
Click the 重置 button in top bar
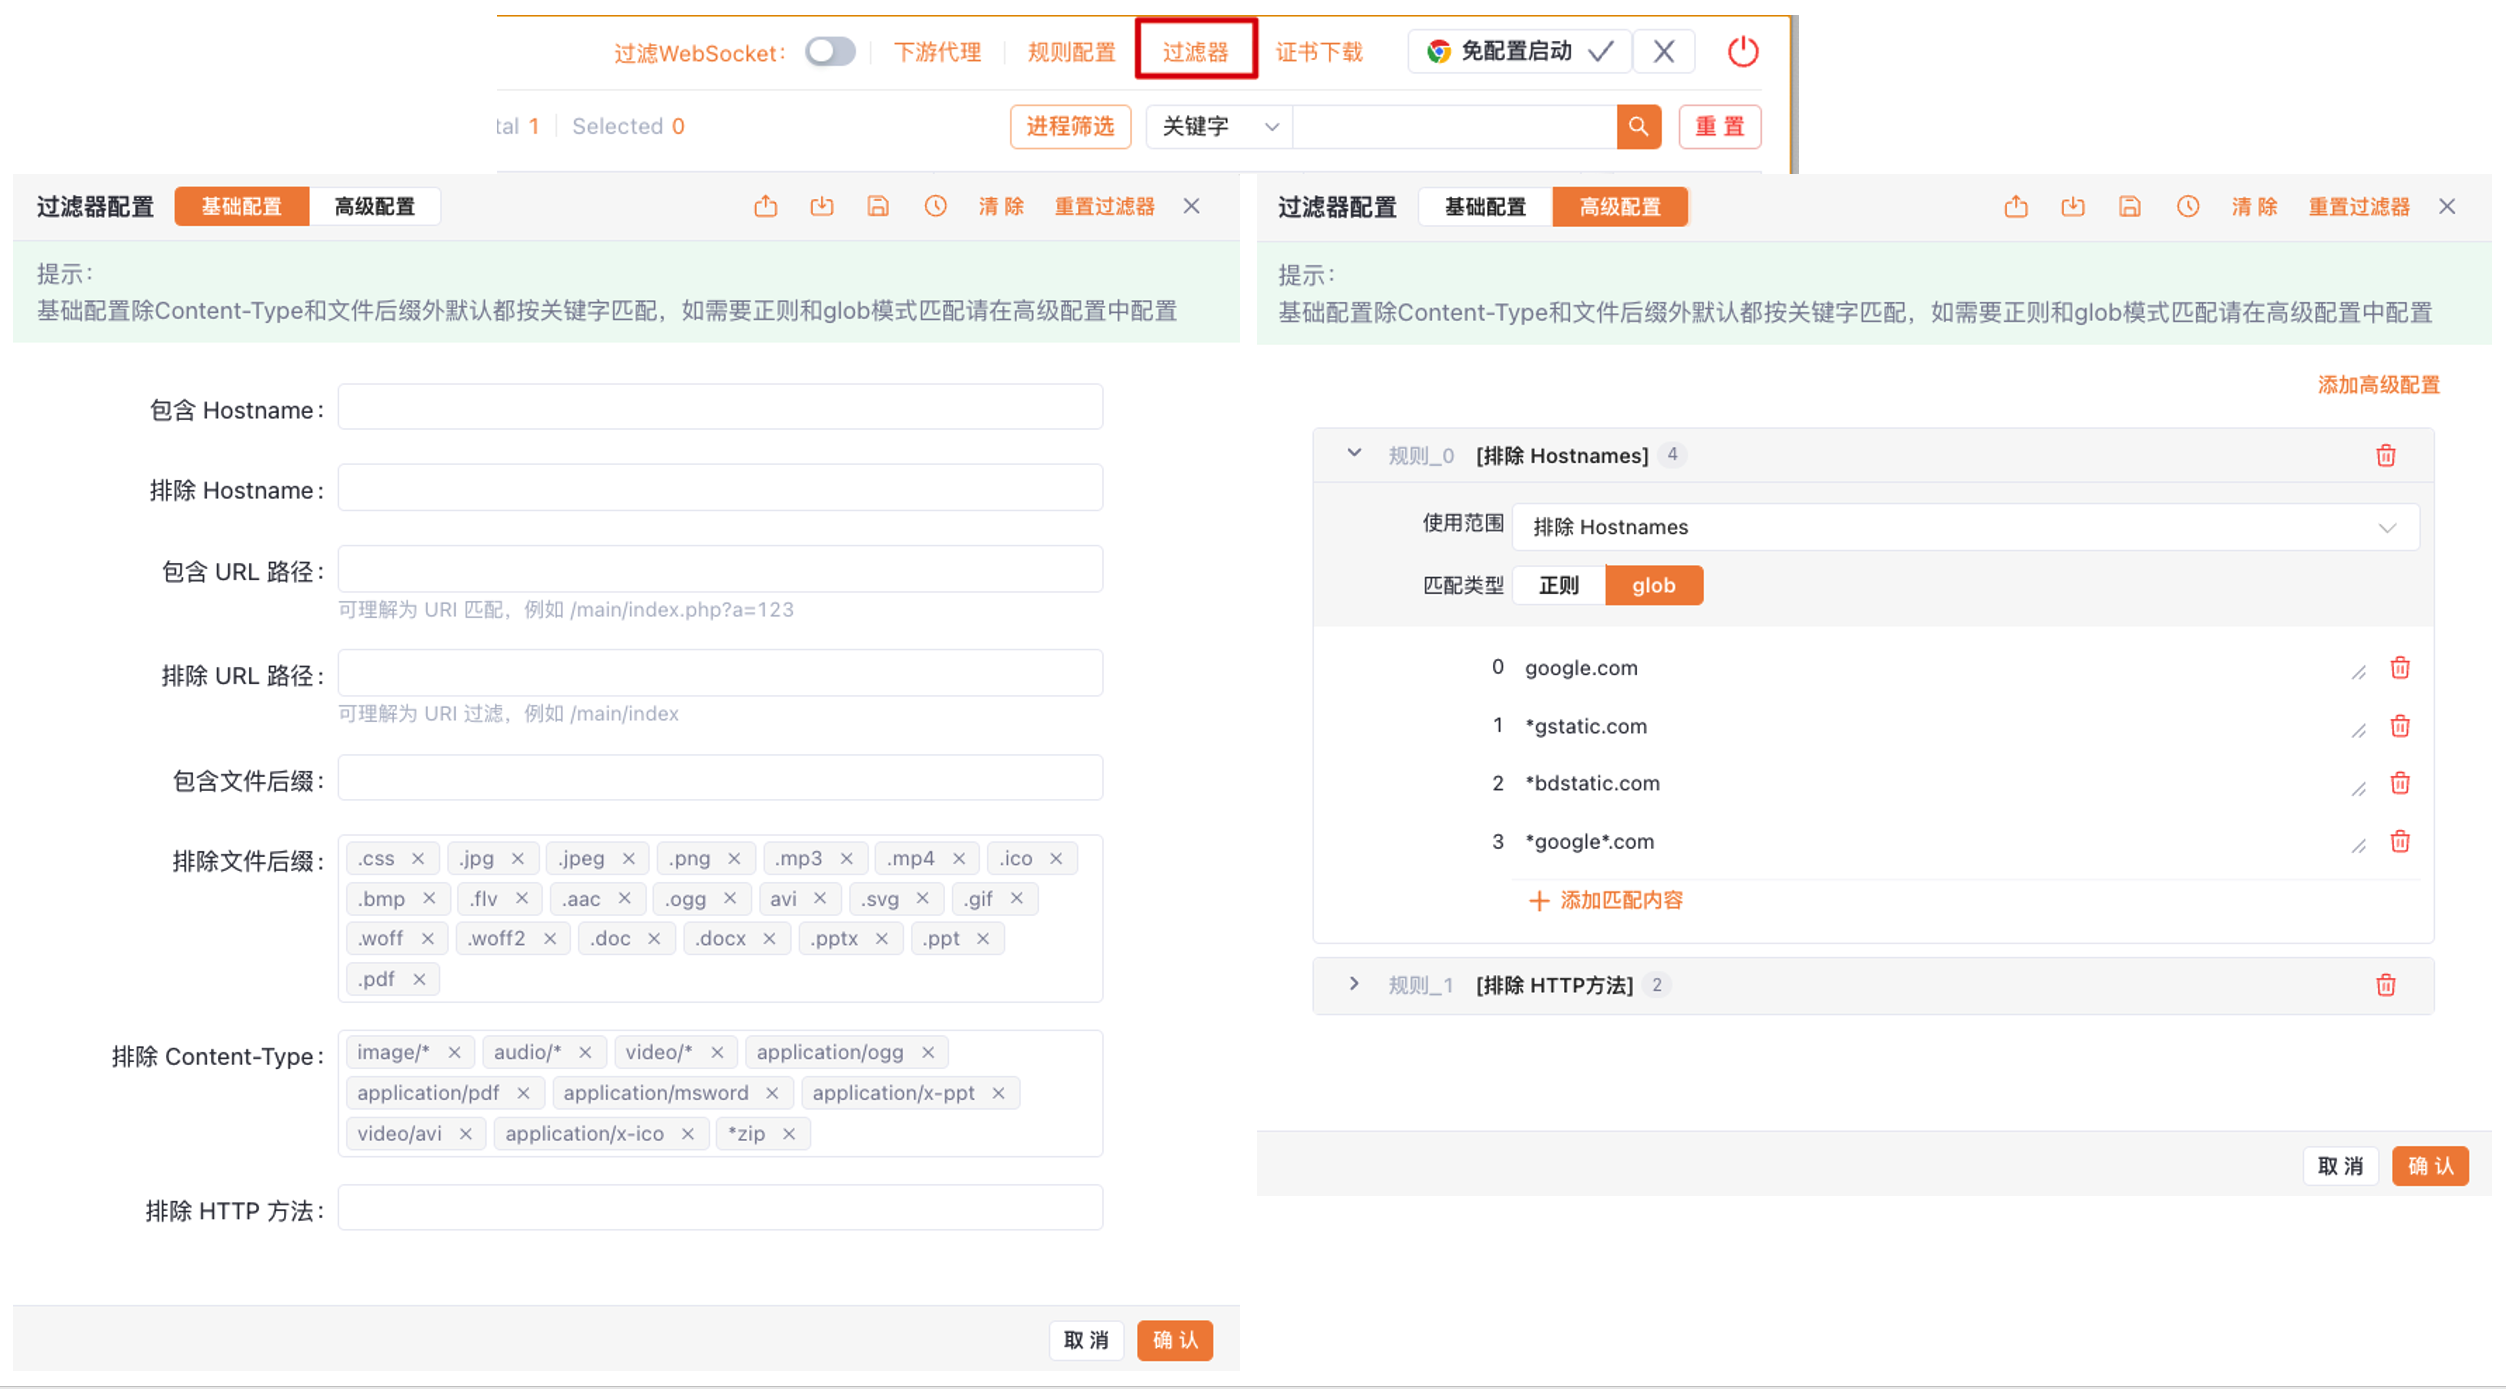tap(1719, 126)
